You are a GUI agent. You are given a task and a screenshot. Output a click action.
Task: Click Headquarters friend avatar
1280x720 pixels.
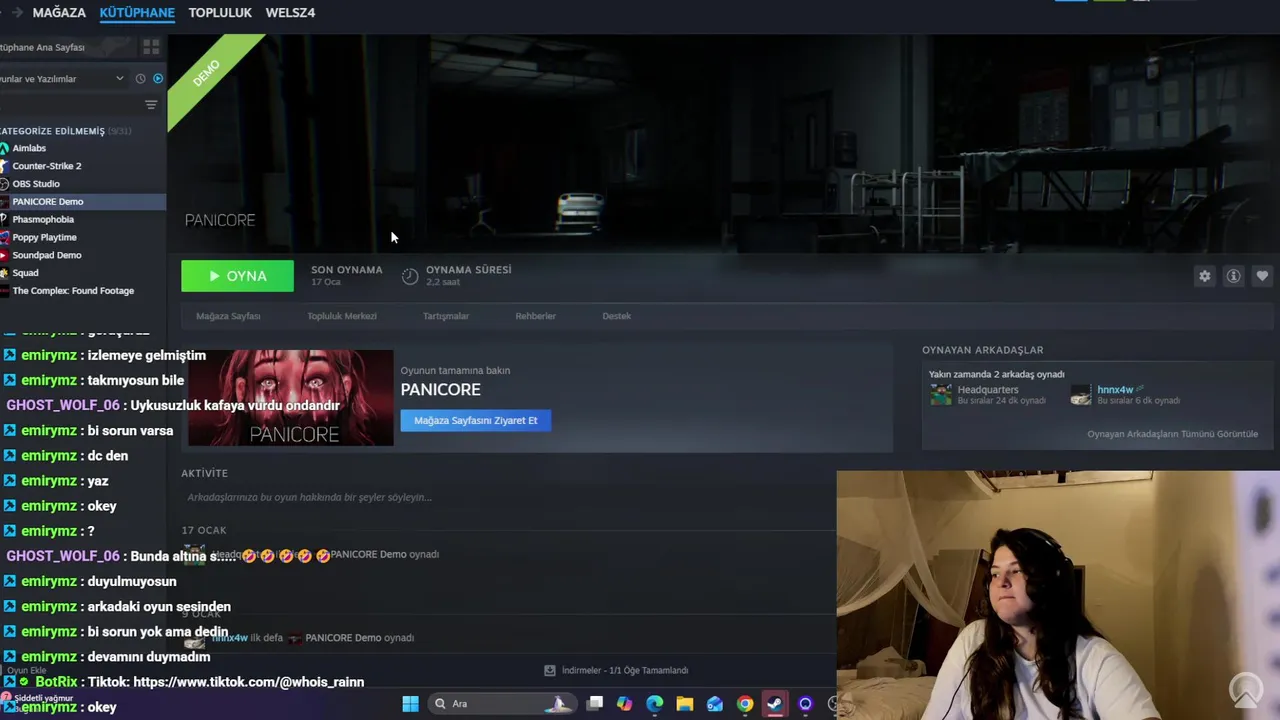click(x=941, y=395)
